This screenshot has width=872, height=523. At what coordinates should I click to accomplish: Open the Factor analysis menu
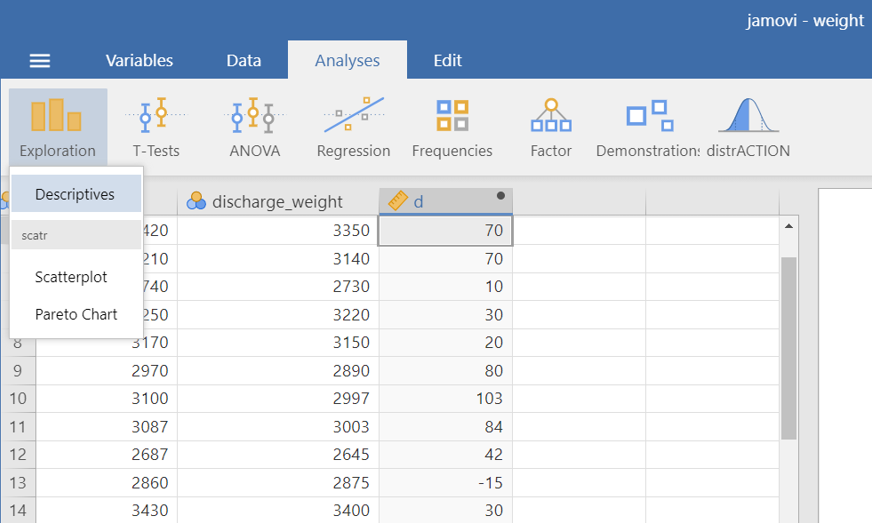click(x=551, y=126)
